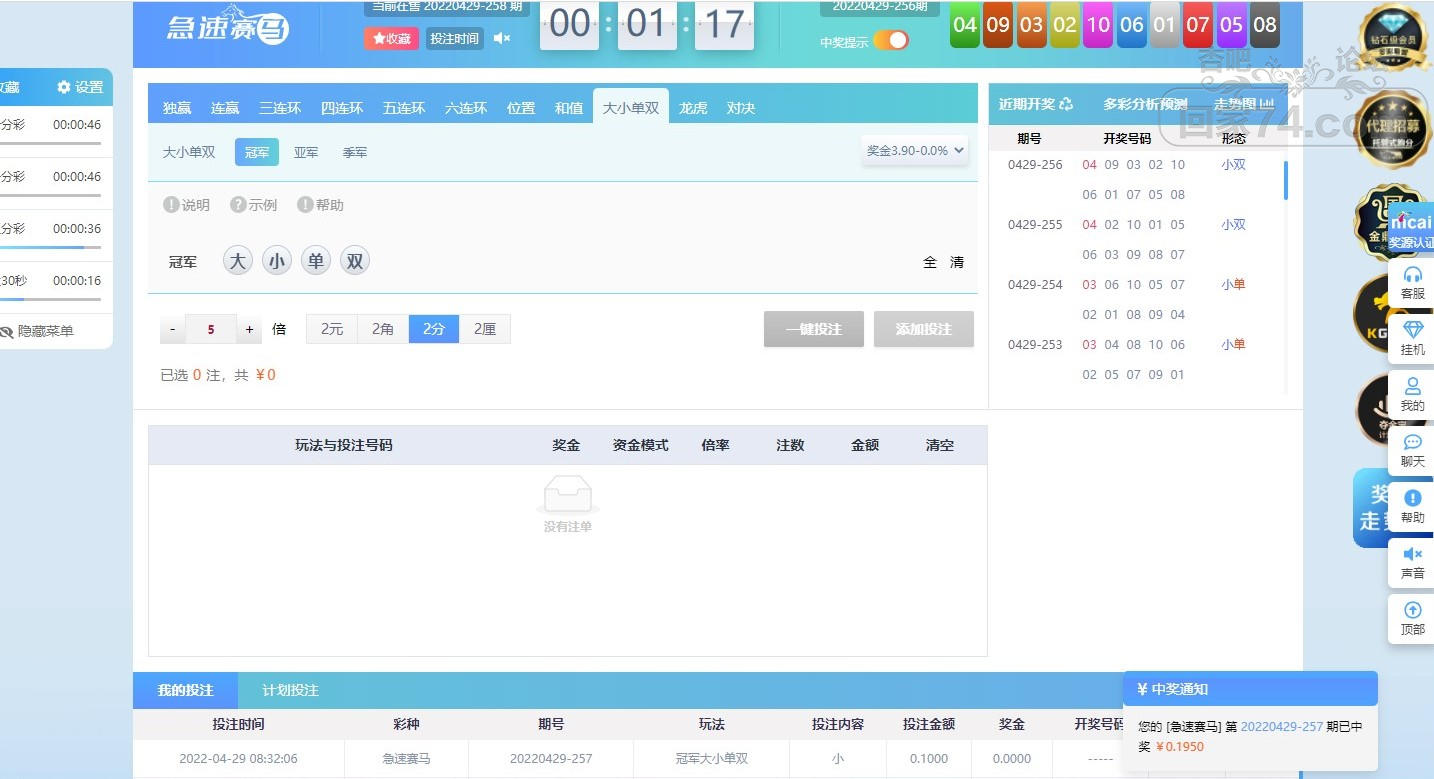
Task: Switch to the 对决 tab
Action: click(x=741, y=108)
